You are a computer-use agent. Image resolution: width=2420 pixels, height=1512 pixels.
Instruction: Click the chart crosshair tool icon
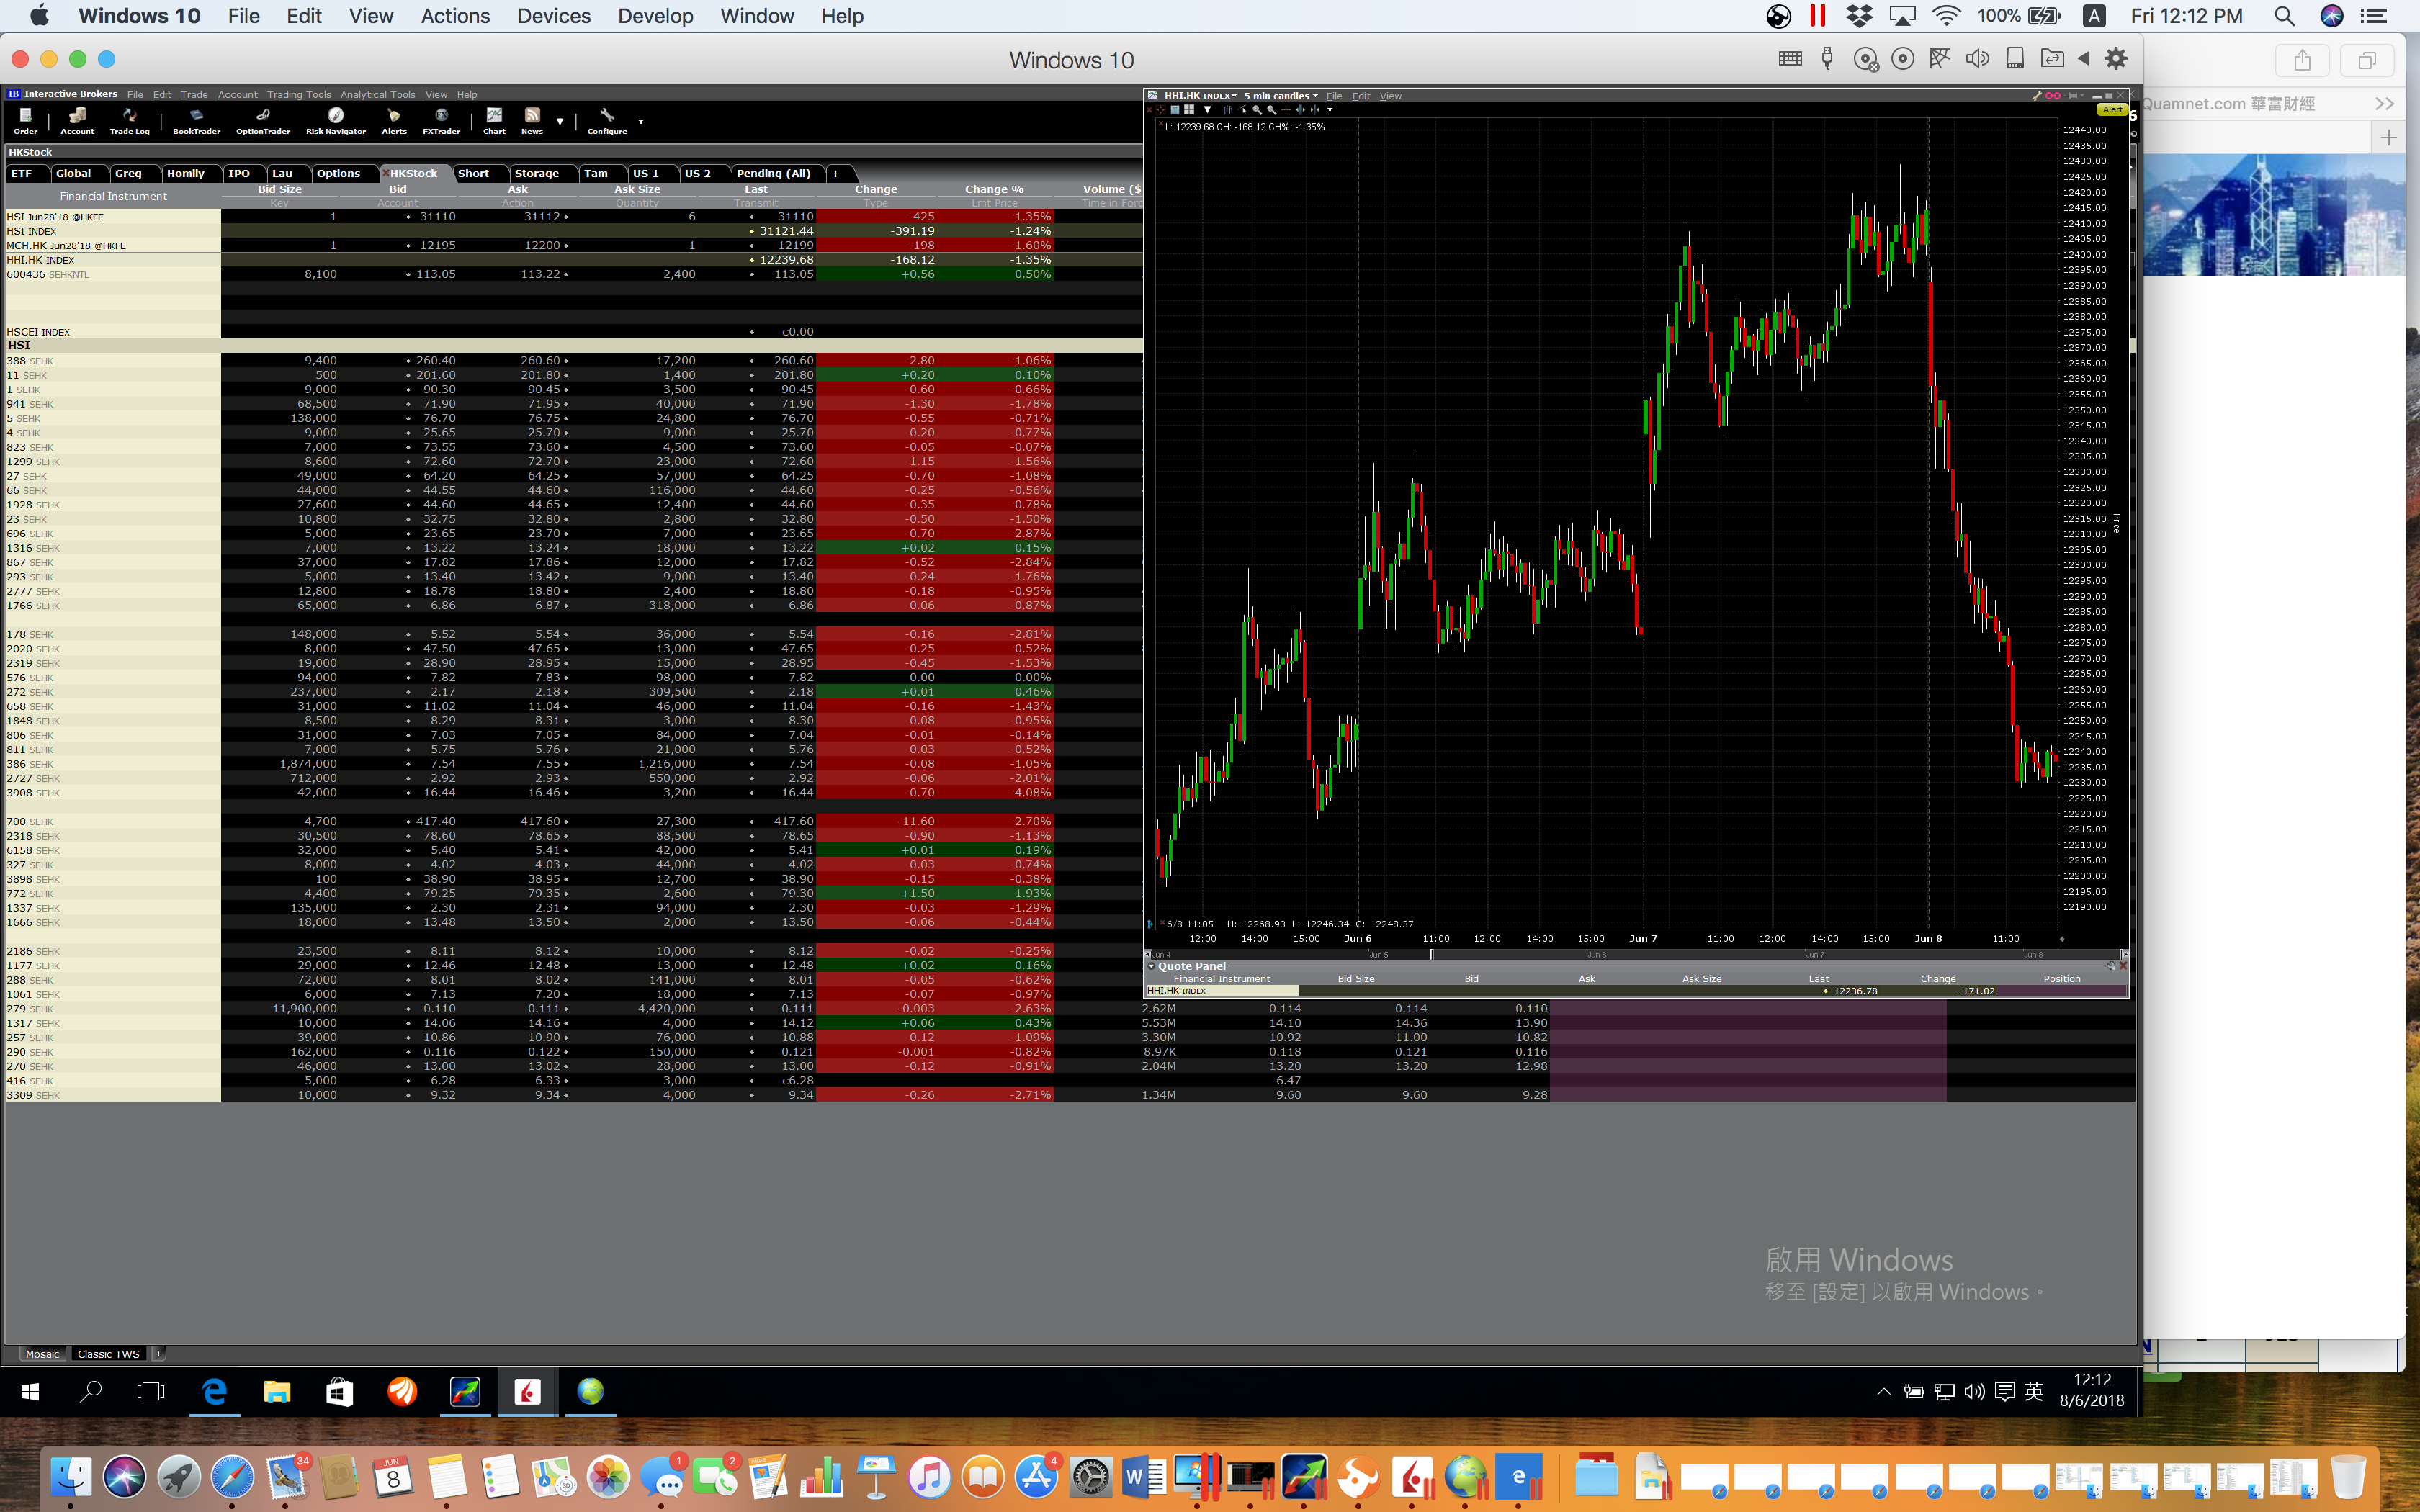pyautogui.click(x=1286, y=110)
